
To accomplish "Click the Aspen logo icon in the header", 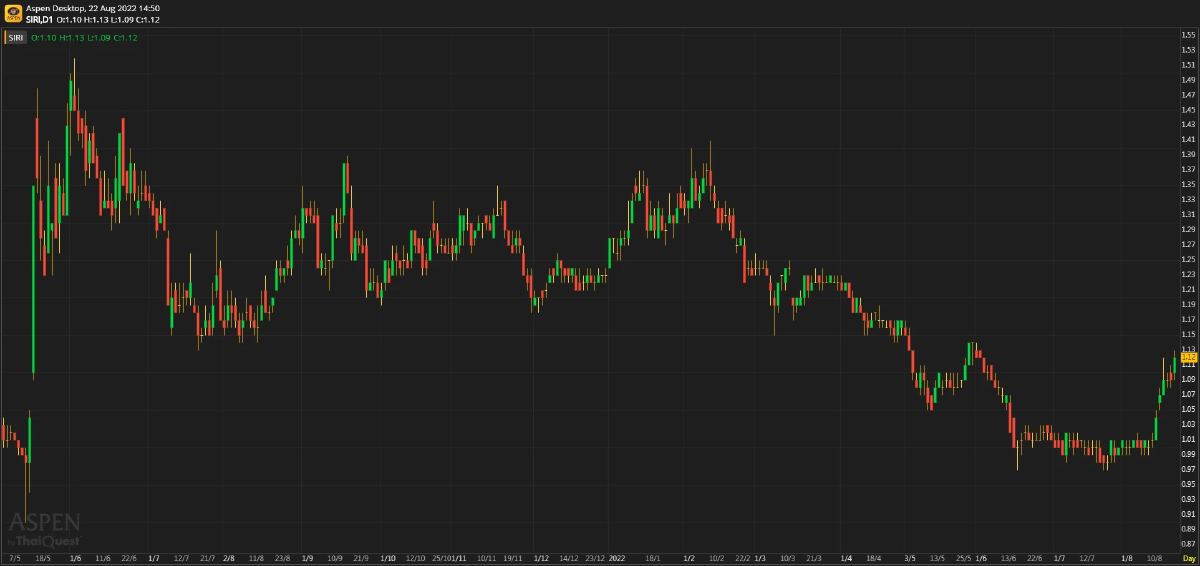I will pos(13,13).
